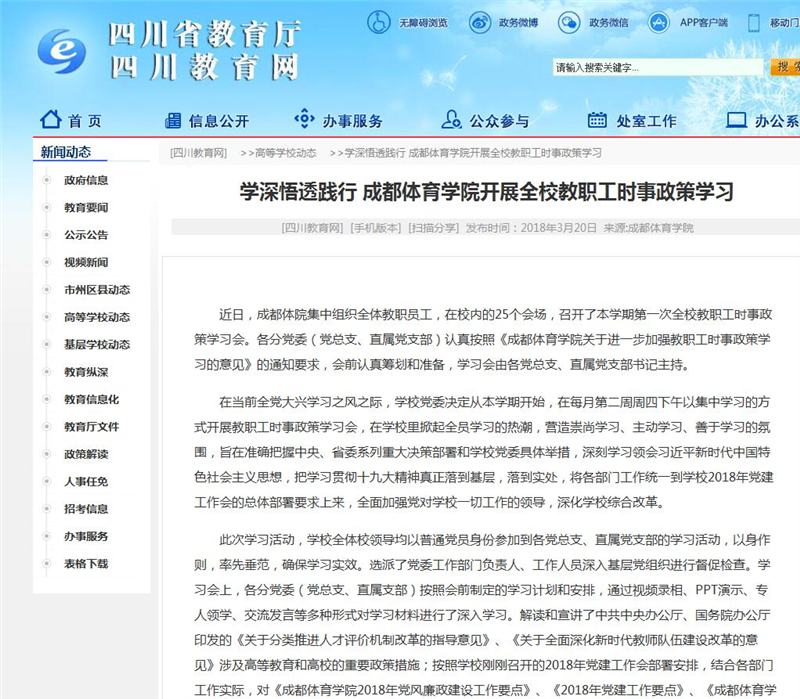Click the 政务微信 WeChat icon
The height and width of the screenshot is (699, 800).
pyautogui.click(x=569, y=22)
